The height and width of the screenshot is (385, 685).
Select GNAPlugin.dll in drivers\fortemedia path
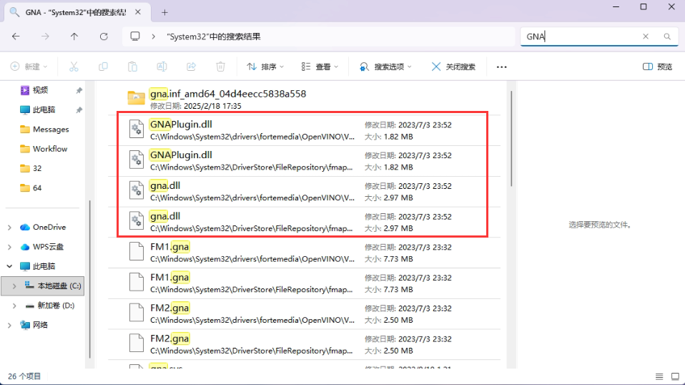point(304,130)
